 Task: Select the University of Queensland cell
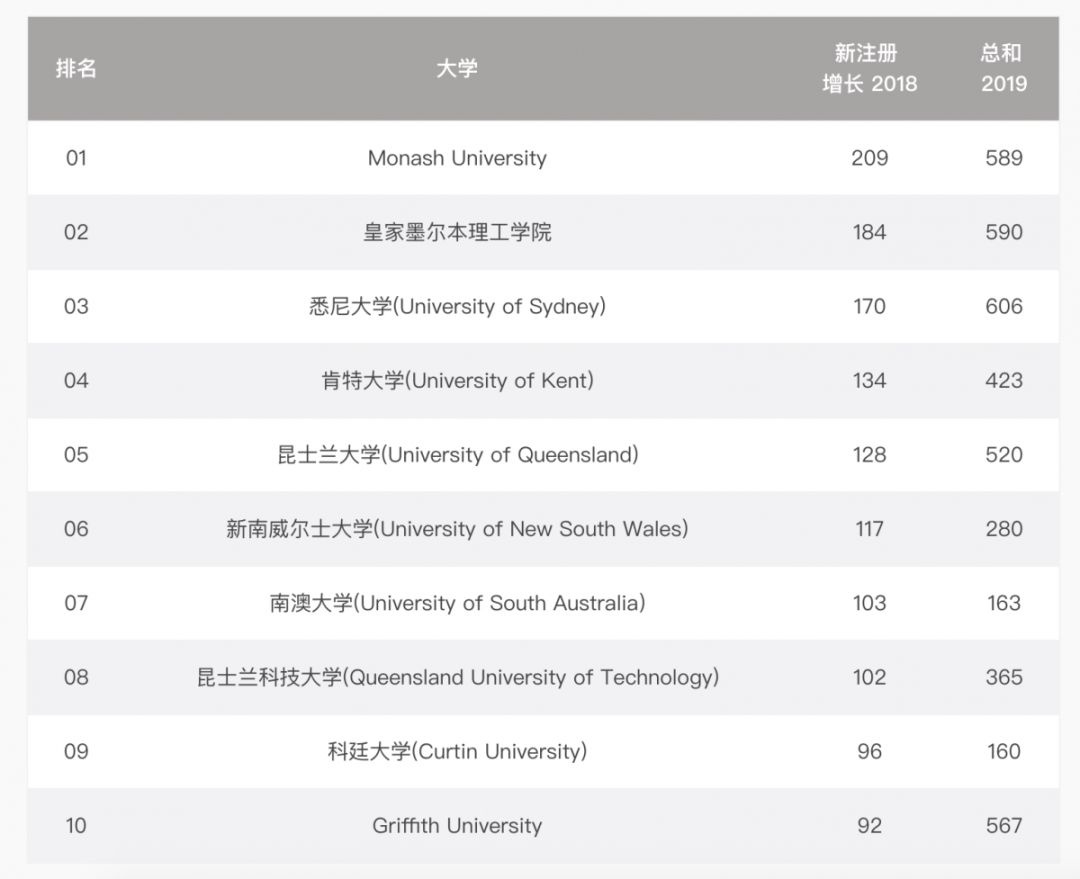click(x=457, y=455)
